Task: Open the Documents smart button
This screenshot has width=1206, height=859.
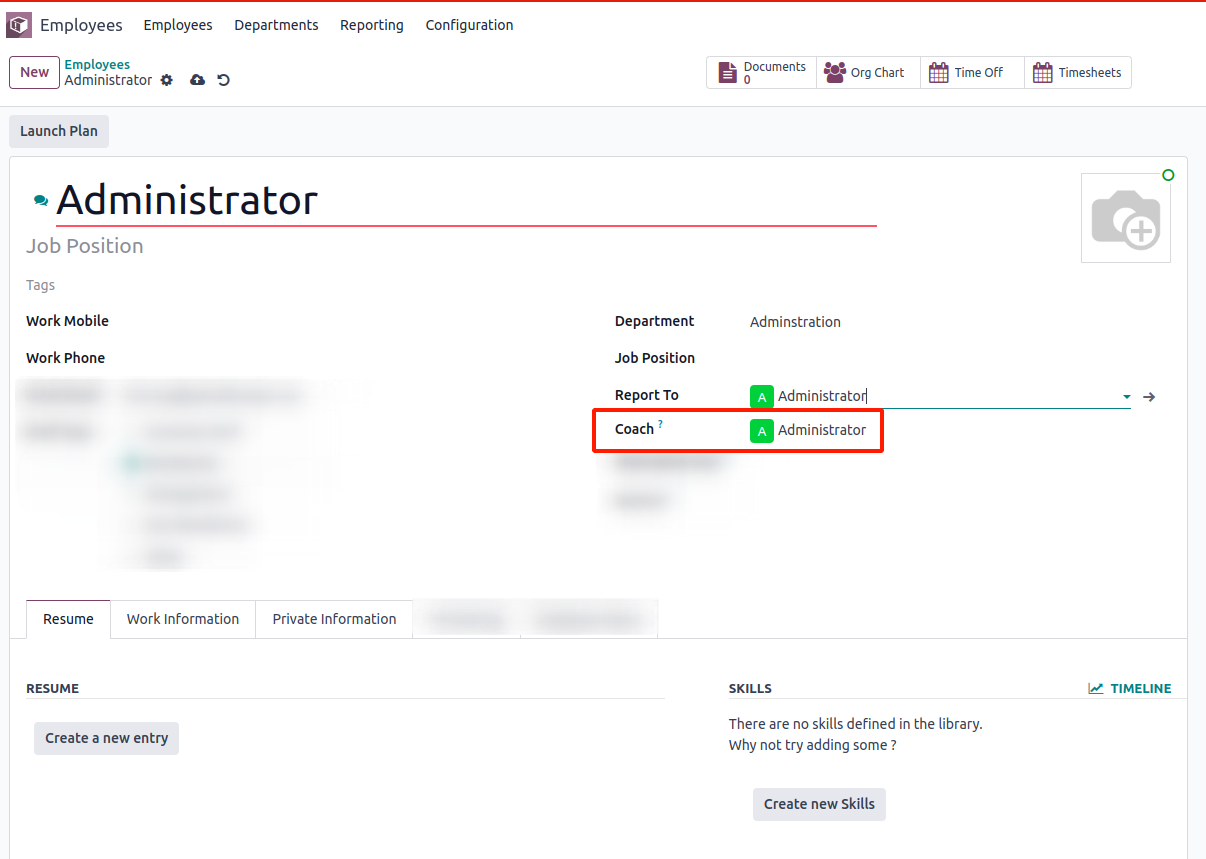Action: tap(763, 73)
